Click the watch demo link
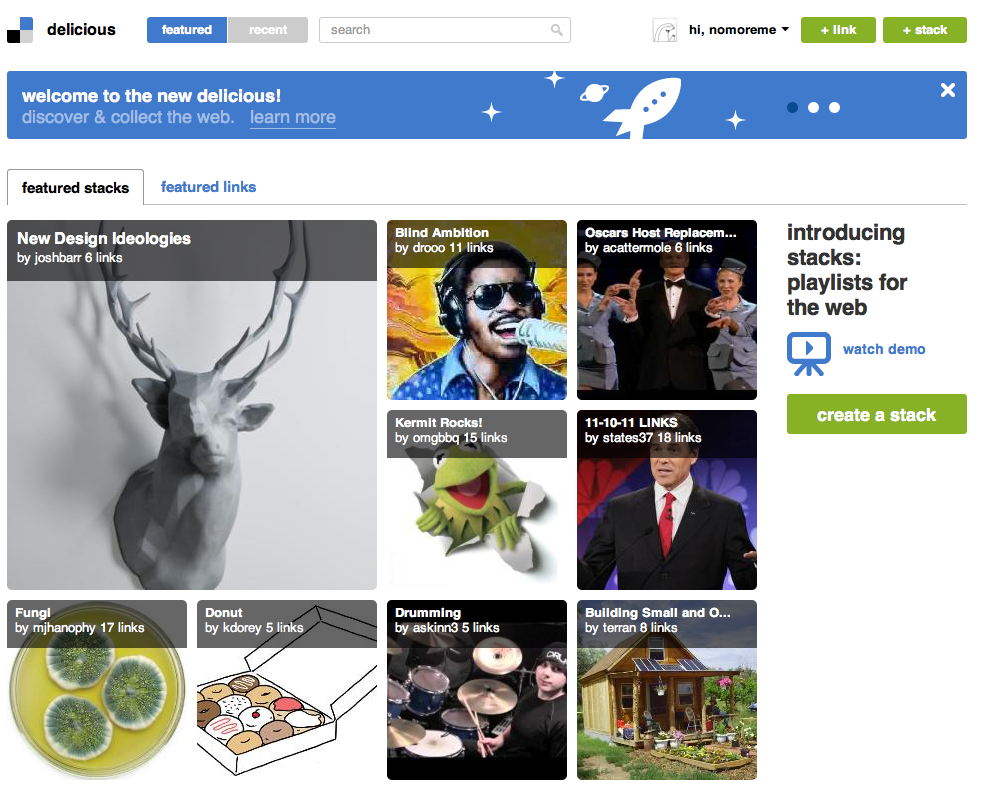 coord(883,349)
